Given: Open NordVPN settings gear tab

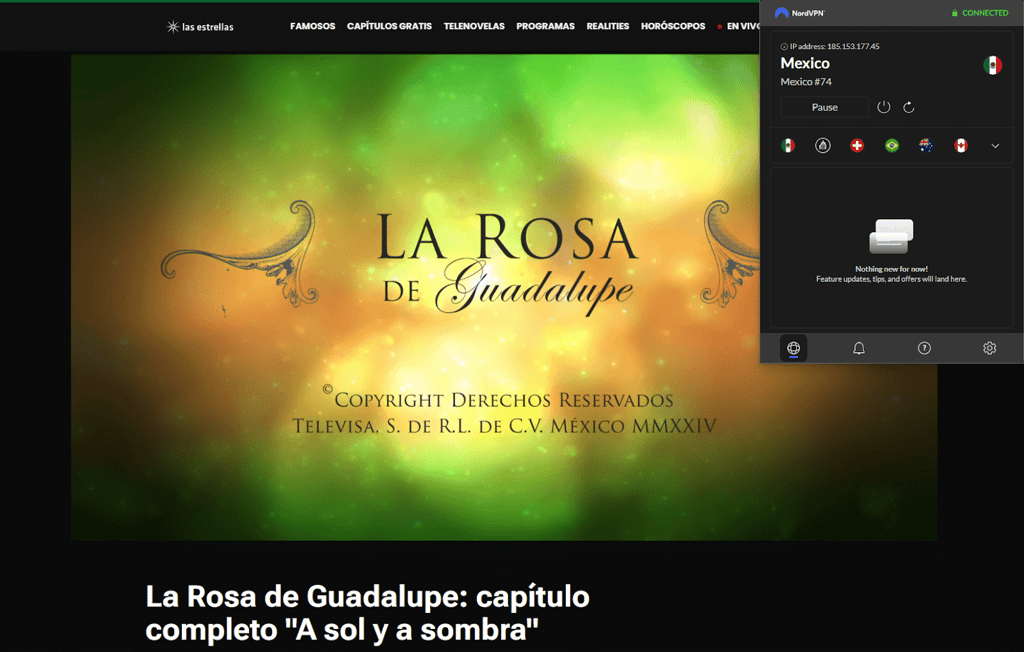Looking at the screenshot, I should pos(989,348).
